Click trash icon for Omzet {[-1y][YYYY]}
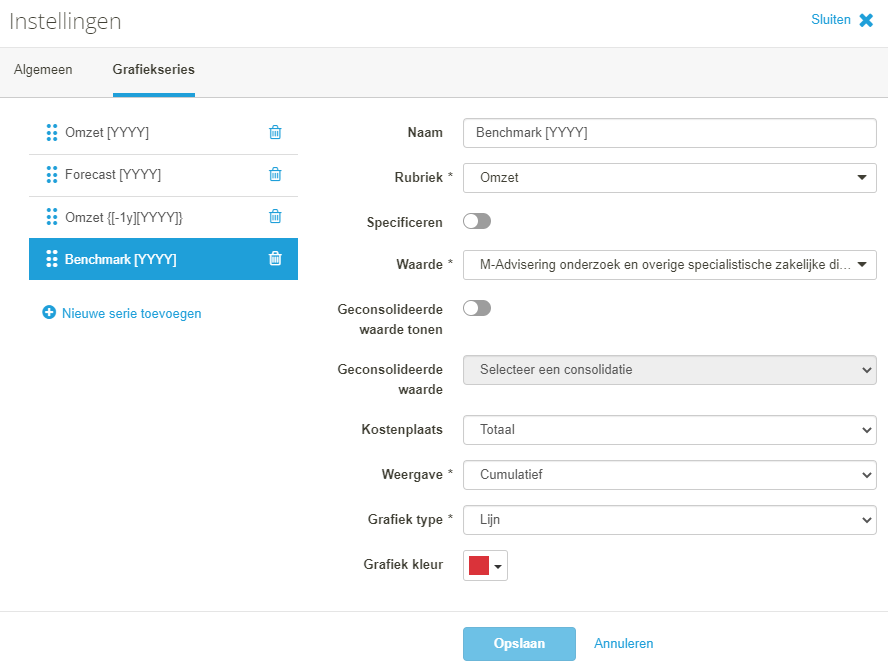888x669 pixels. pos(275,216)
